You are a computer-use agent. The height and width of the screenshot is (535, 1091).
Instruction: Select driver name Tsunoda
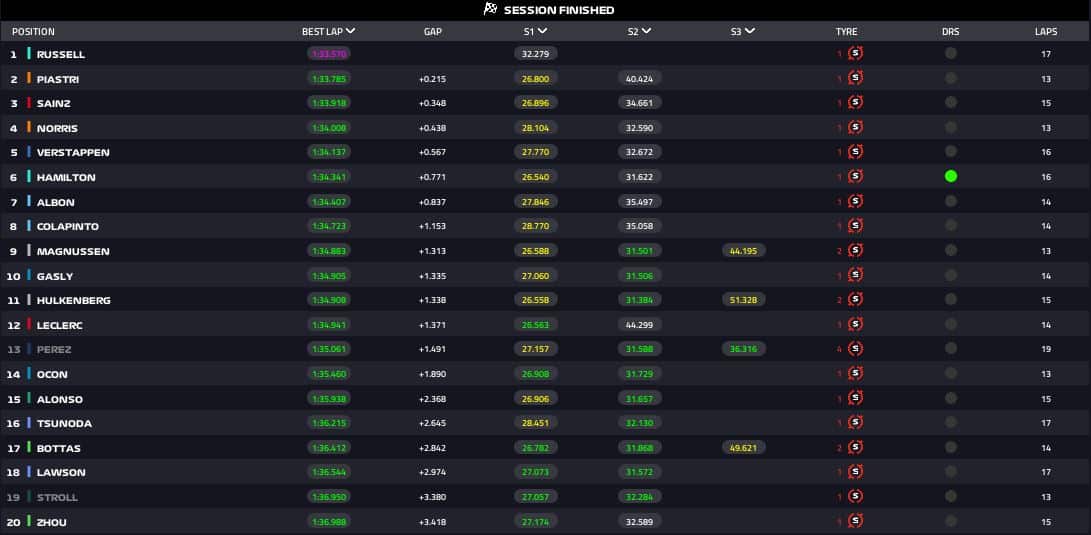pos(65,423)
